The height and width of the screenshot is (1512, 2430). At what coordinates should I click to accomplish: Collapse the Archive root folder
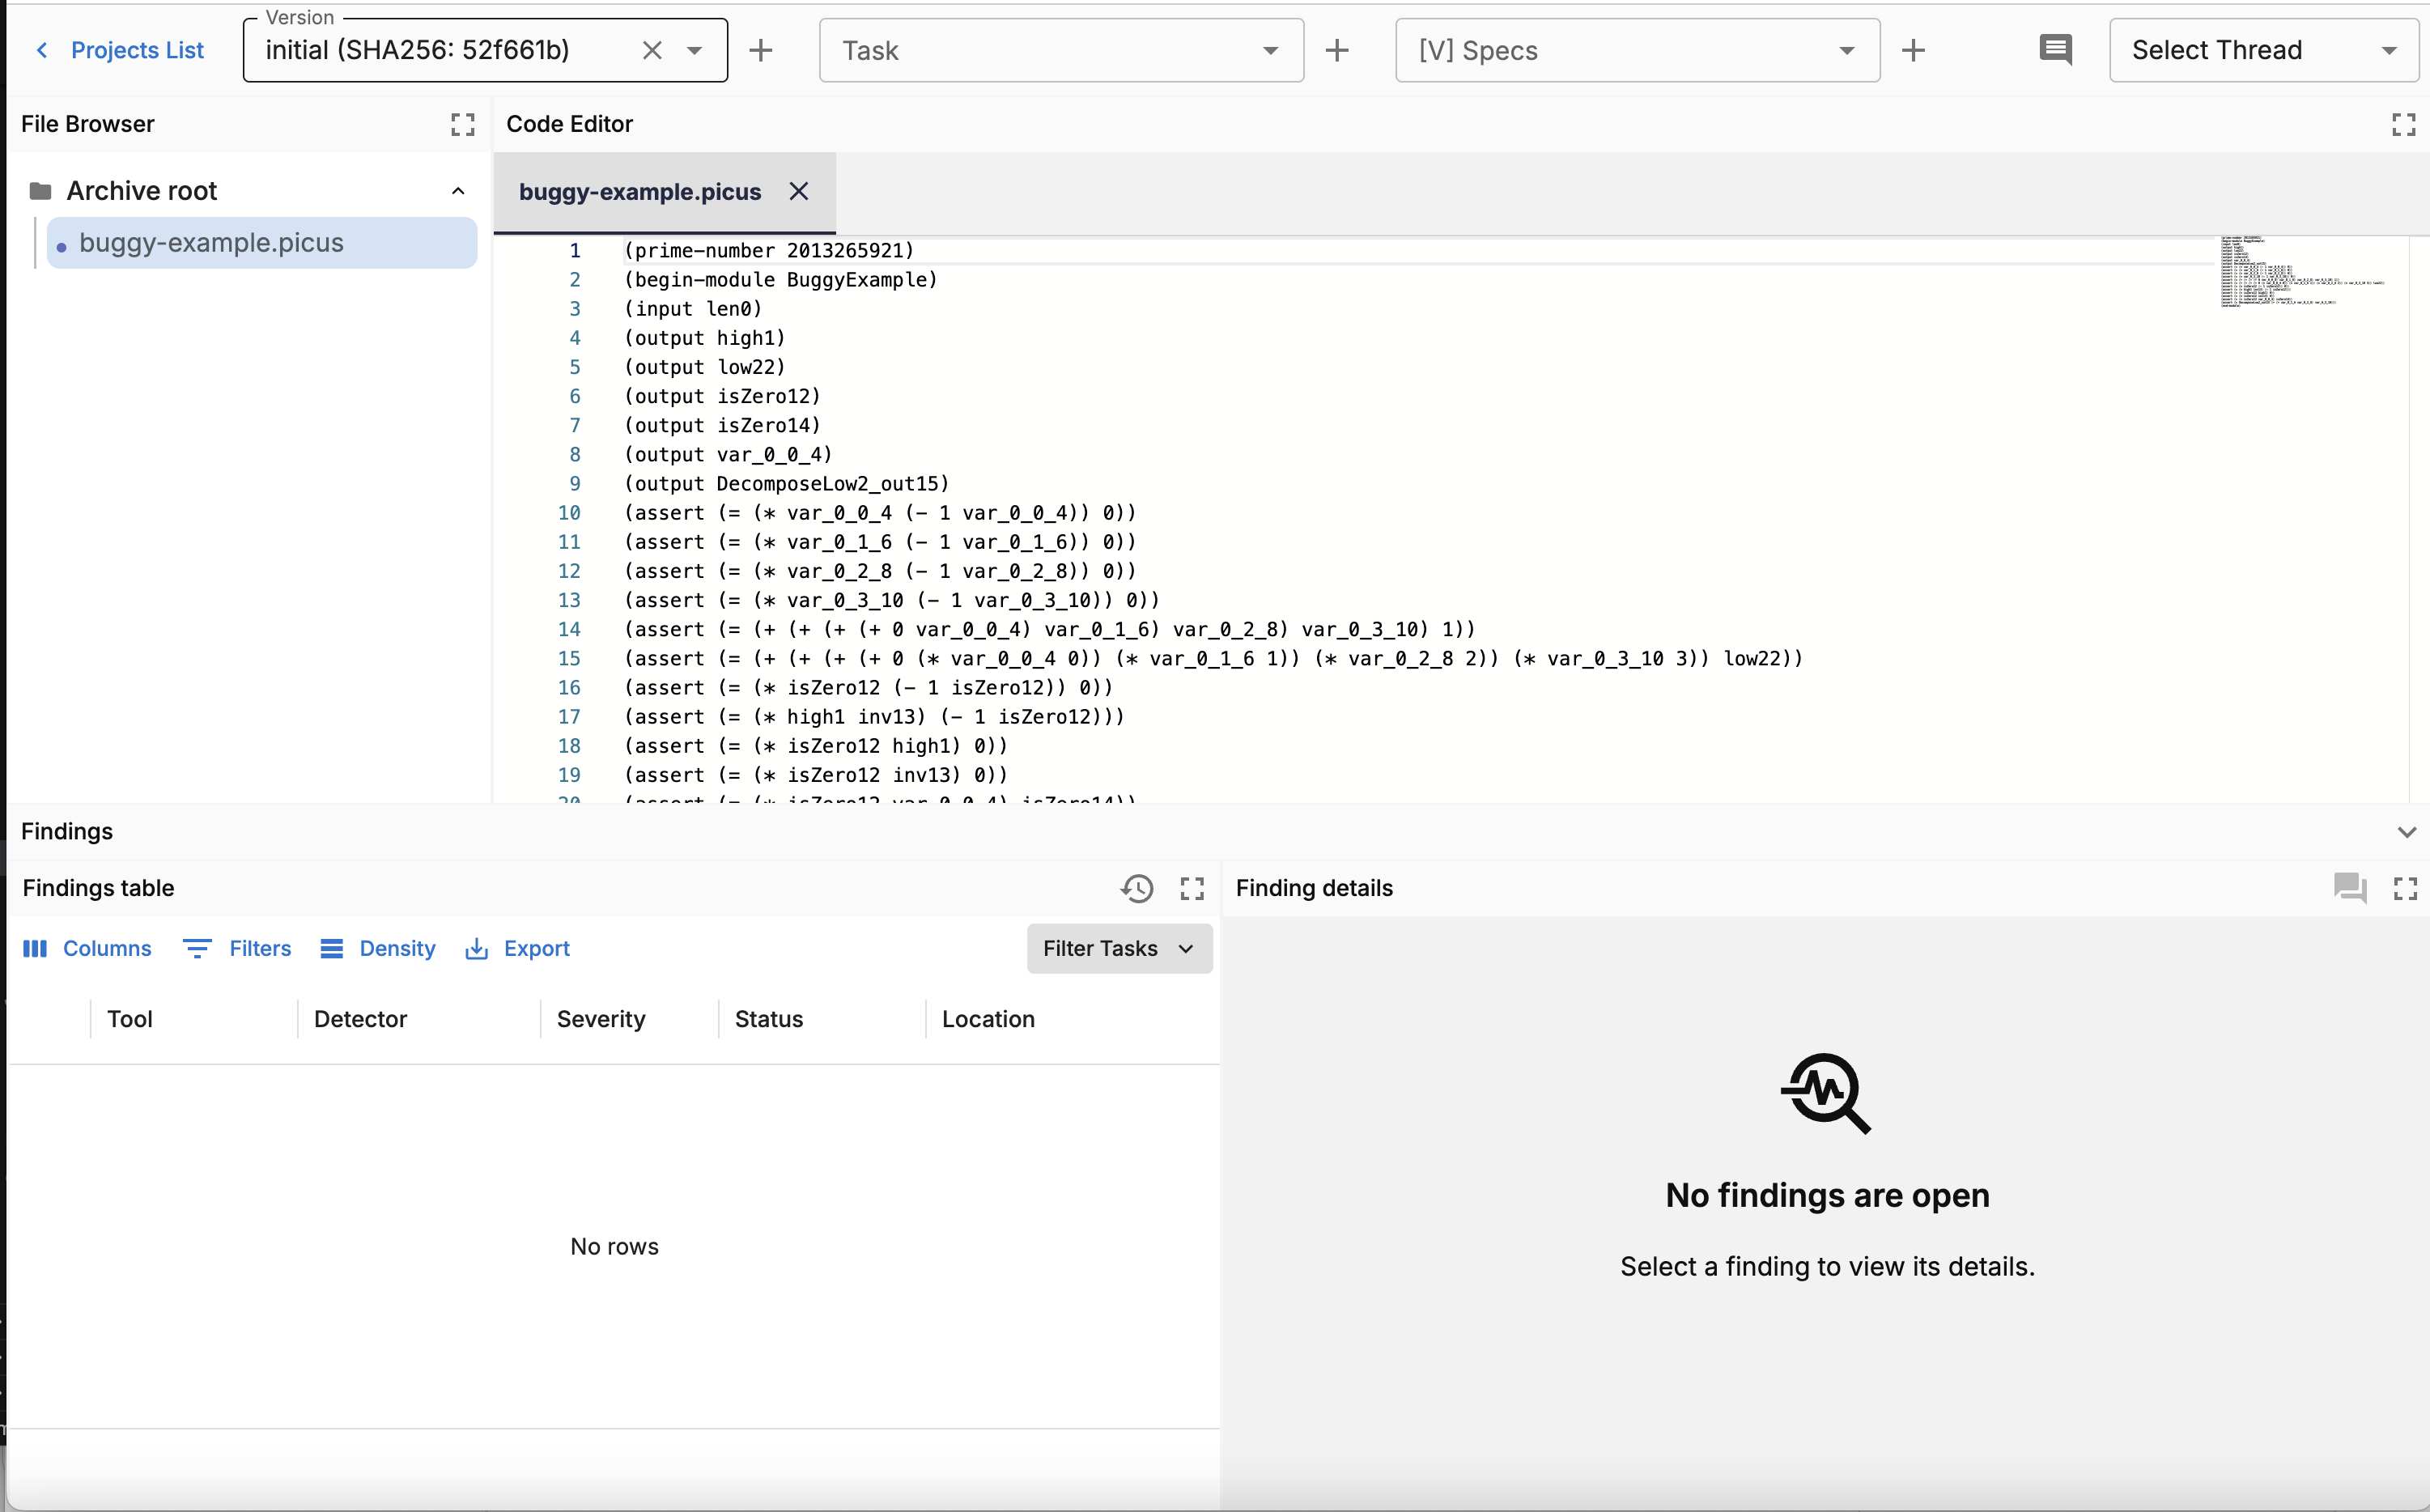pos(458,190)
